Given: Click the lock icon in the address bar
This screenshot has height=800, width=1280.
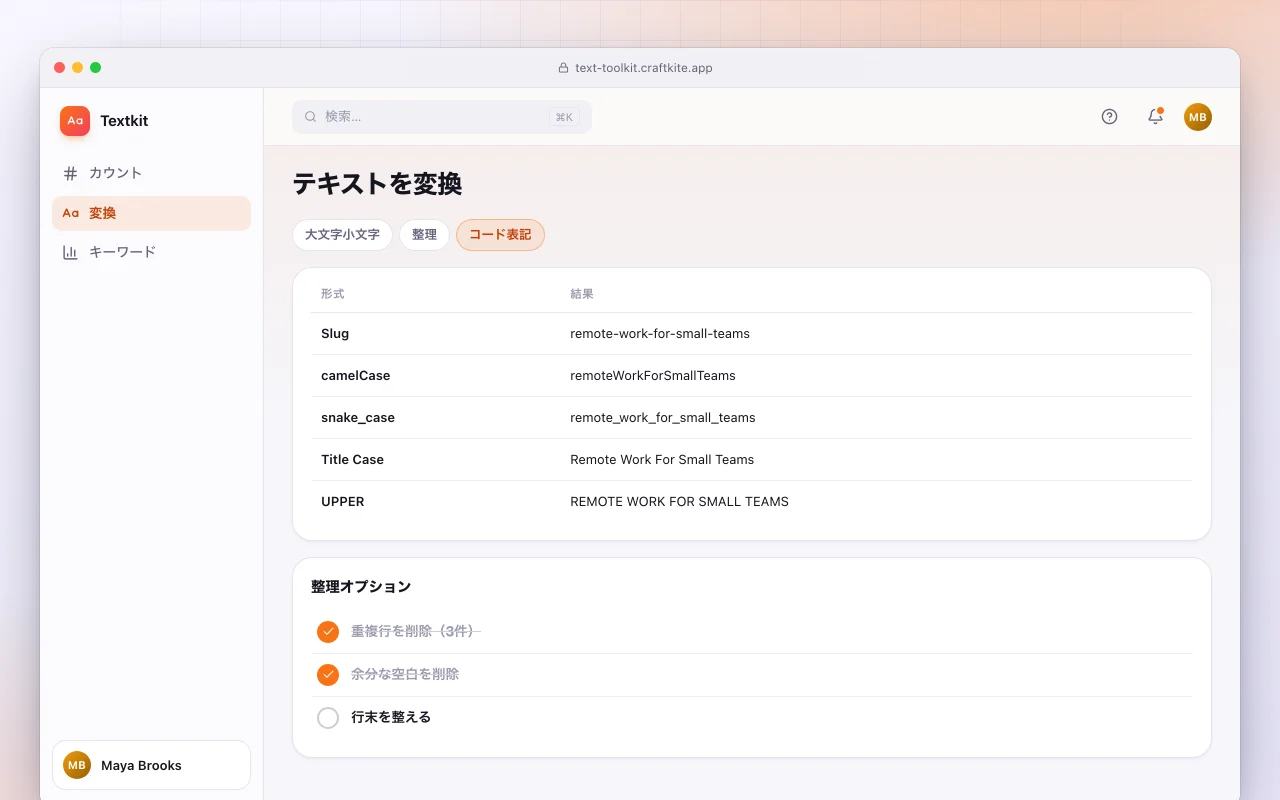Looking at the screenshot, I should [x=563, y=68].
